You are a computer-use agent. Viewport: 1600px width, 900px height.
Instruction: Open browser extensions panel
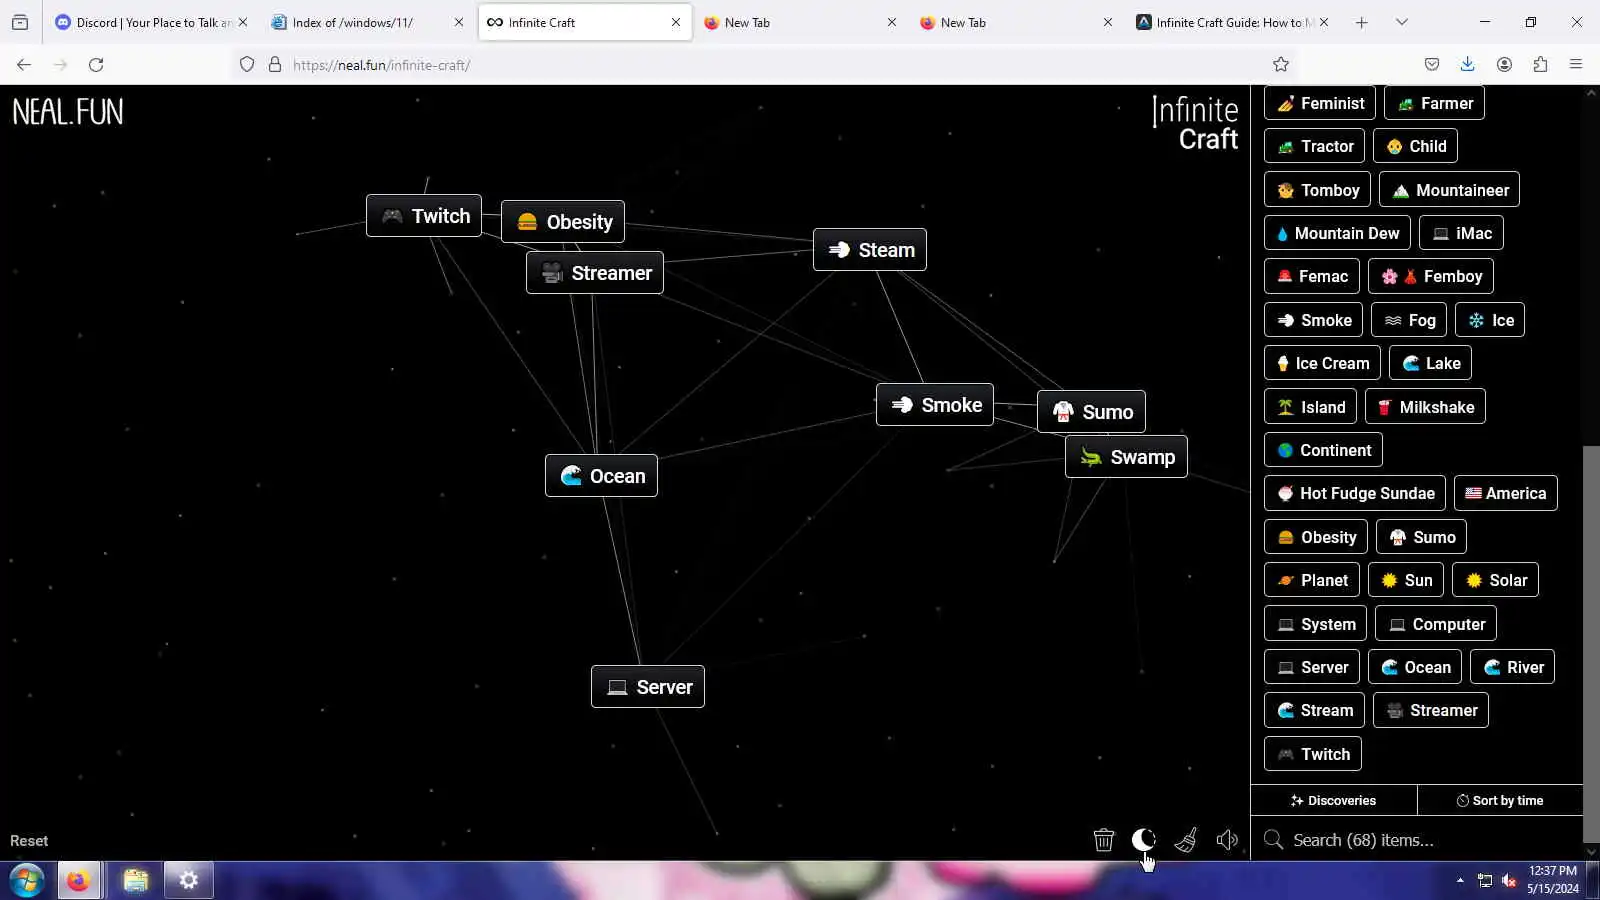pos(1540,65)
